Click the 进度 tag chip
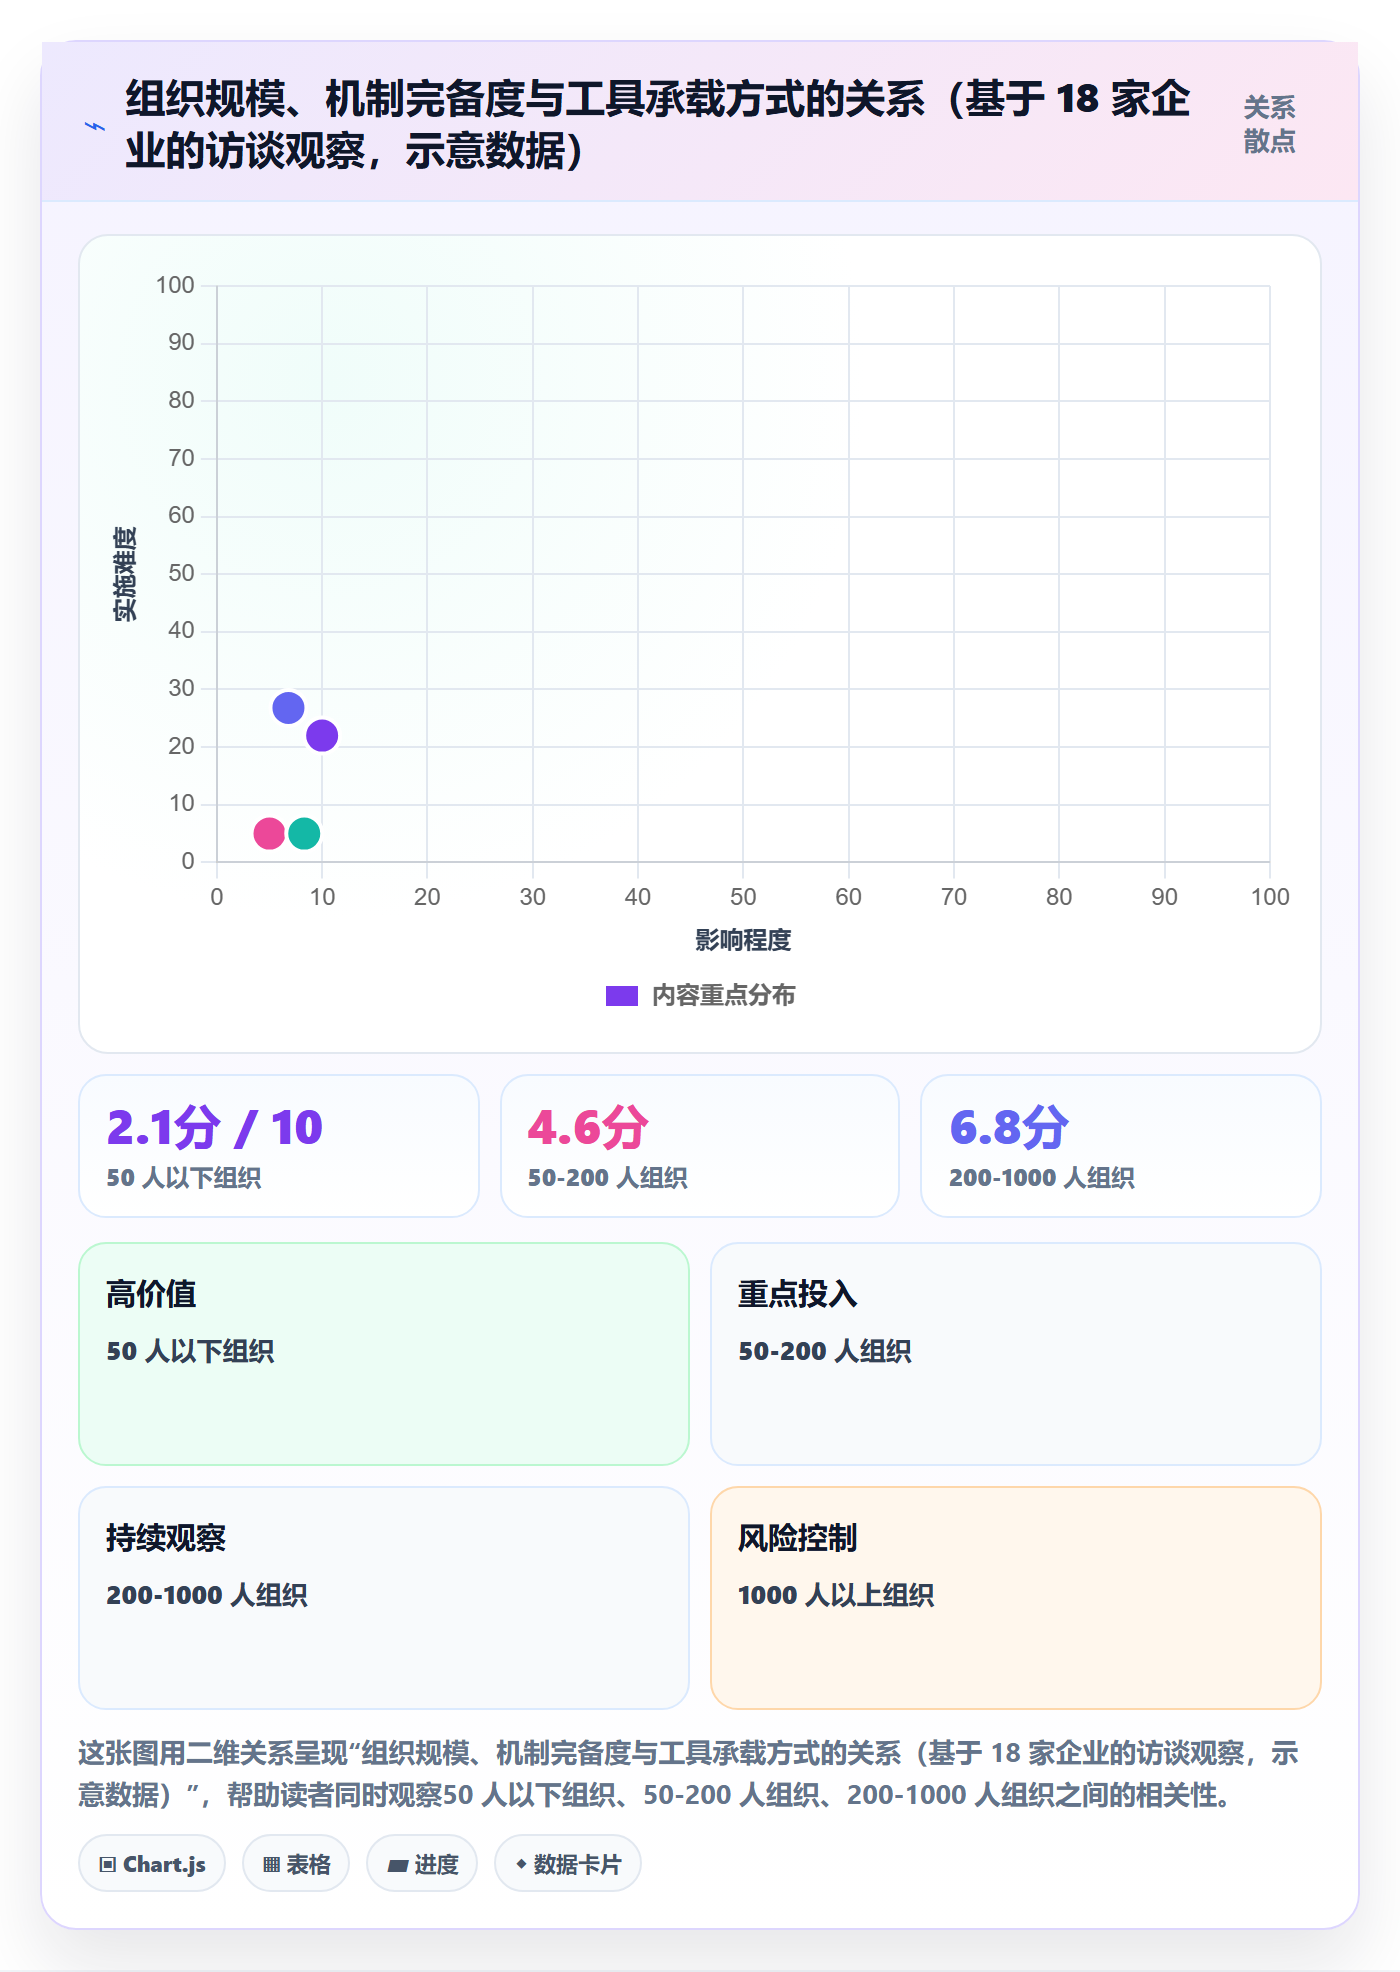Image resolution: width=1400 pixels, height=1972 pixels. point(422,1864)
